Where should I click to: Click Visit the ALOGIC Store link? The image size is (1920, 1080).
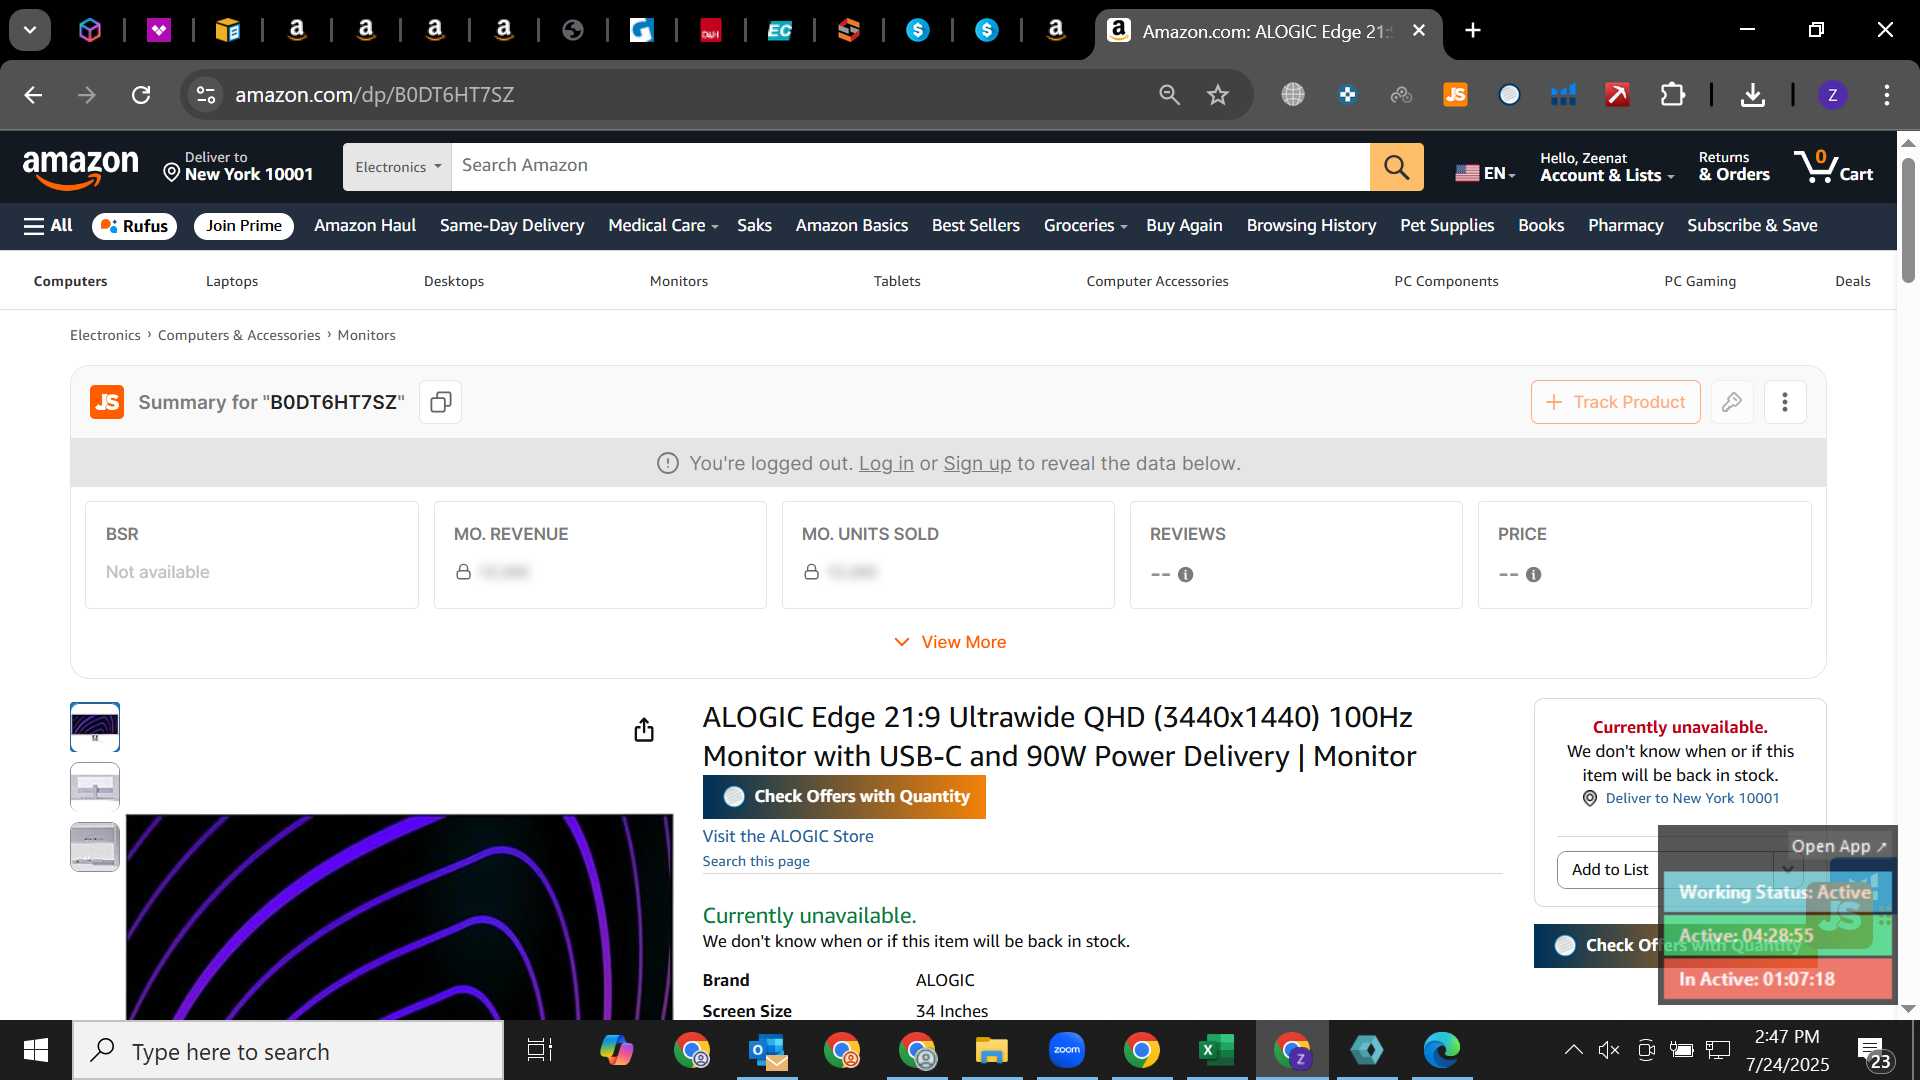787,836
